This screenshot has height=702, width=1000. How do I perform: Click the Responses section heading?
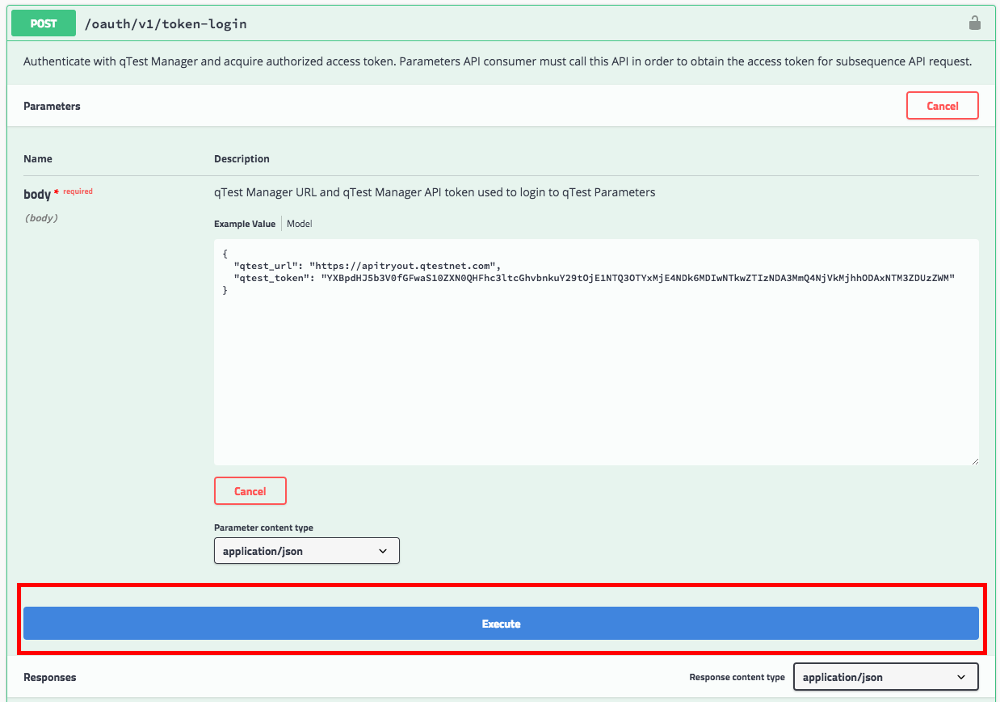coord(50,677)
